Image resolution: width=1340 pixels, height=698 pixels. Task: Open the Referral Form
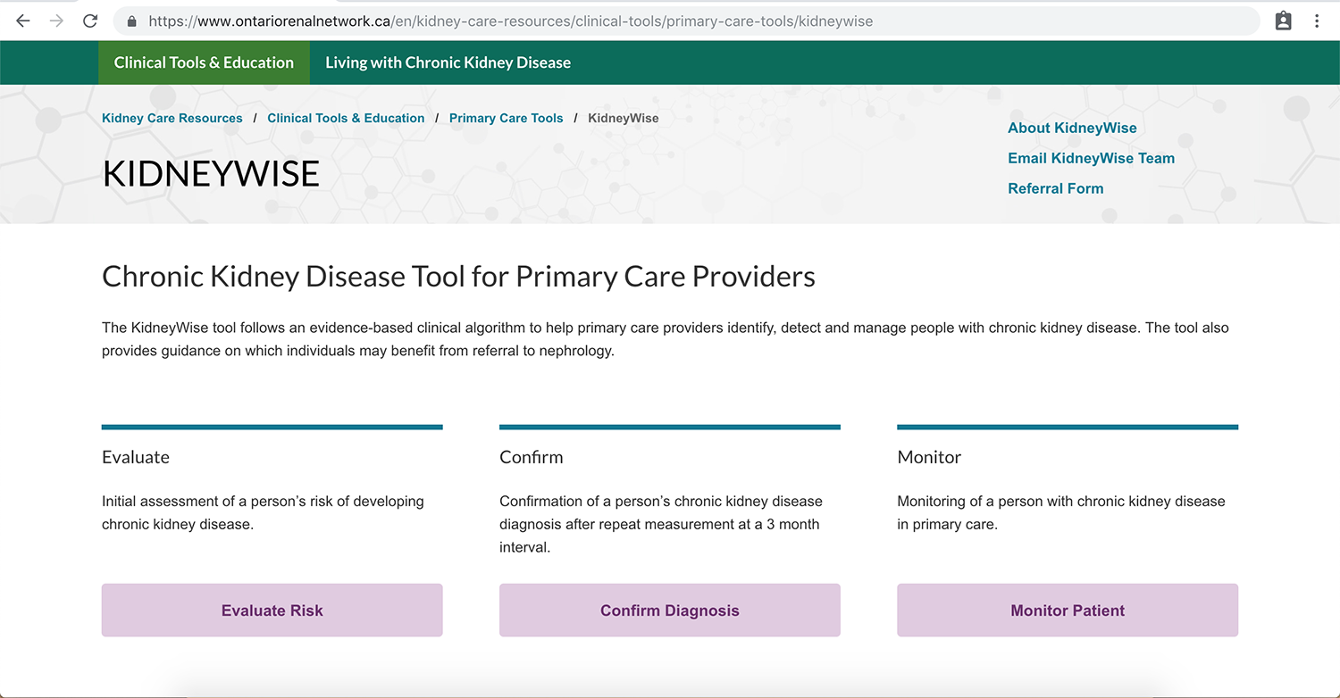[x=1056, y=188]
